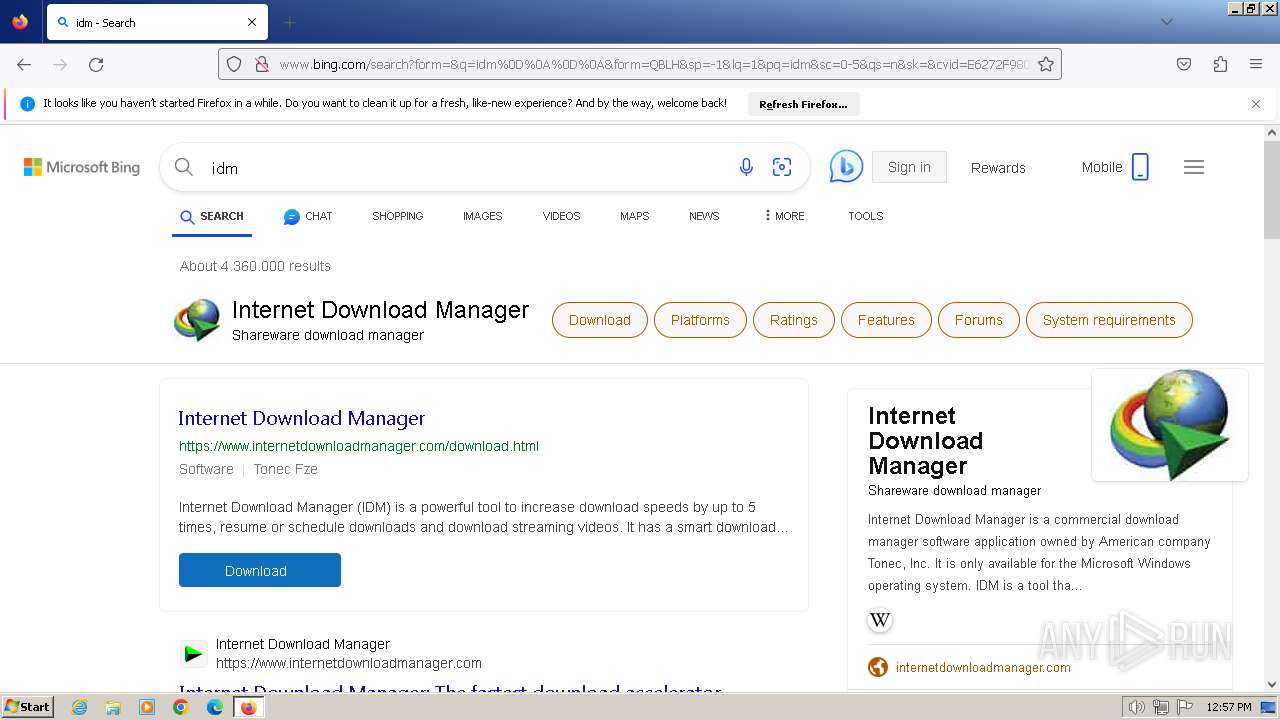Open the volume speaker tray icon
Viewport: 1280px width, 720px height.
pos(1137,707)
